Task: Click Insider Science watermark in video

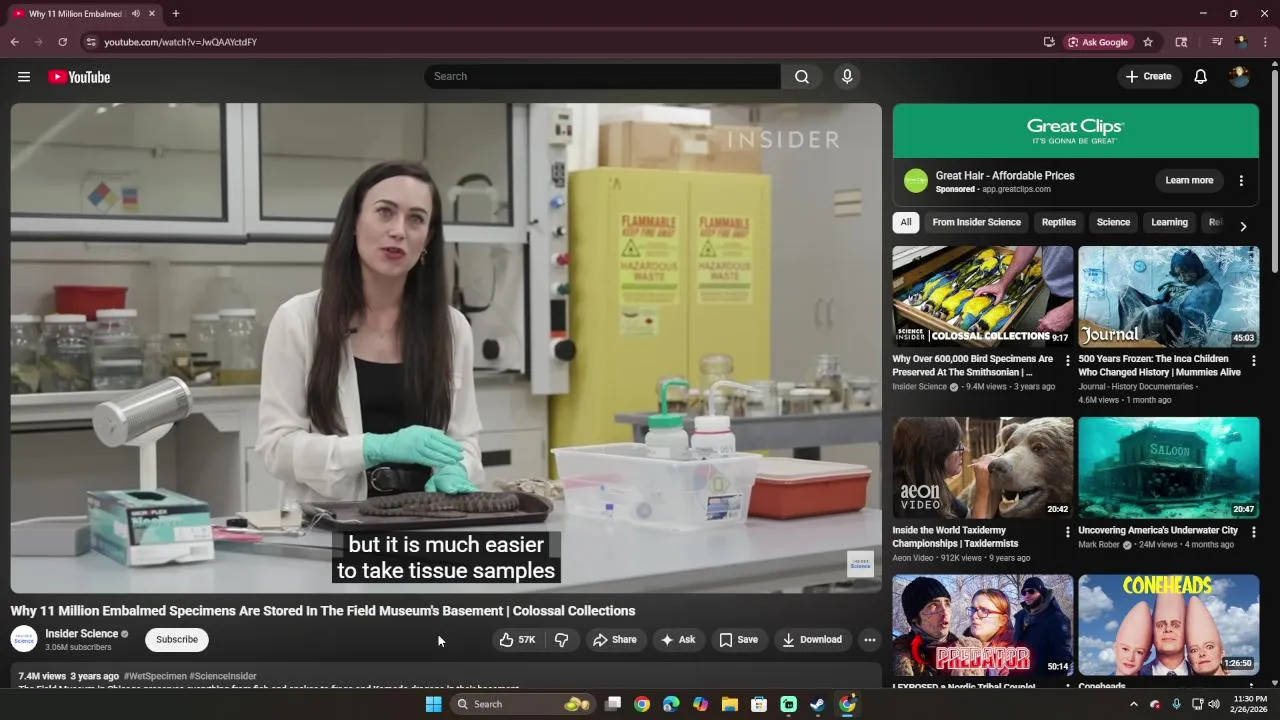Action: 860,564
